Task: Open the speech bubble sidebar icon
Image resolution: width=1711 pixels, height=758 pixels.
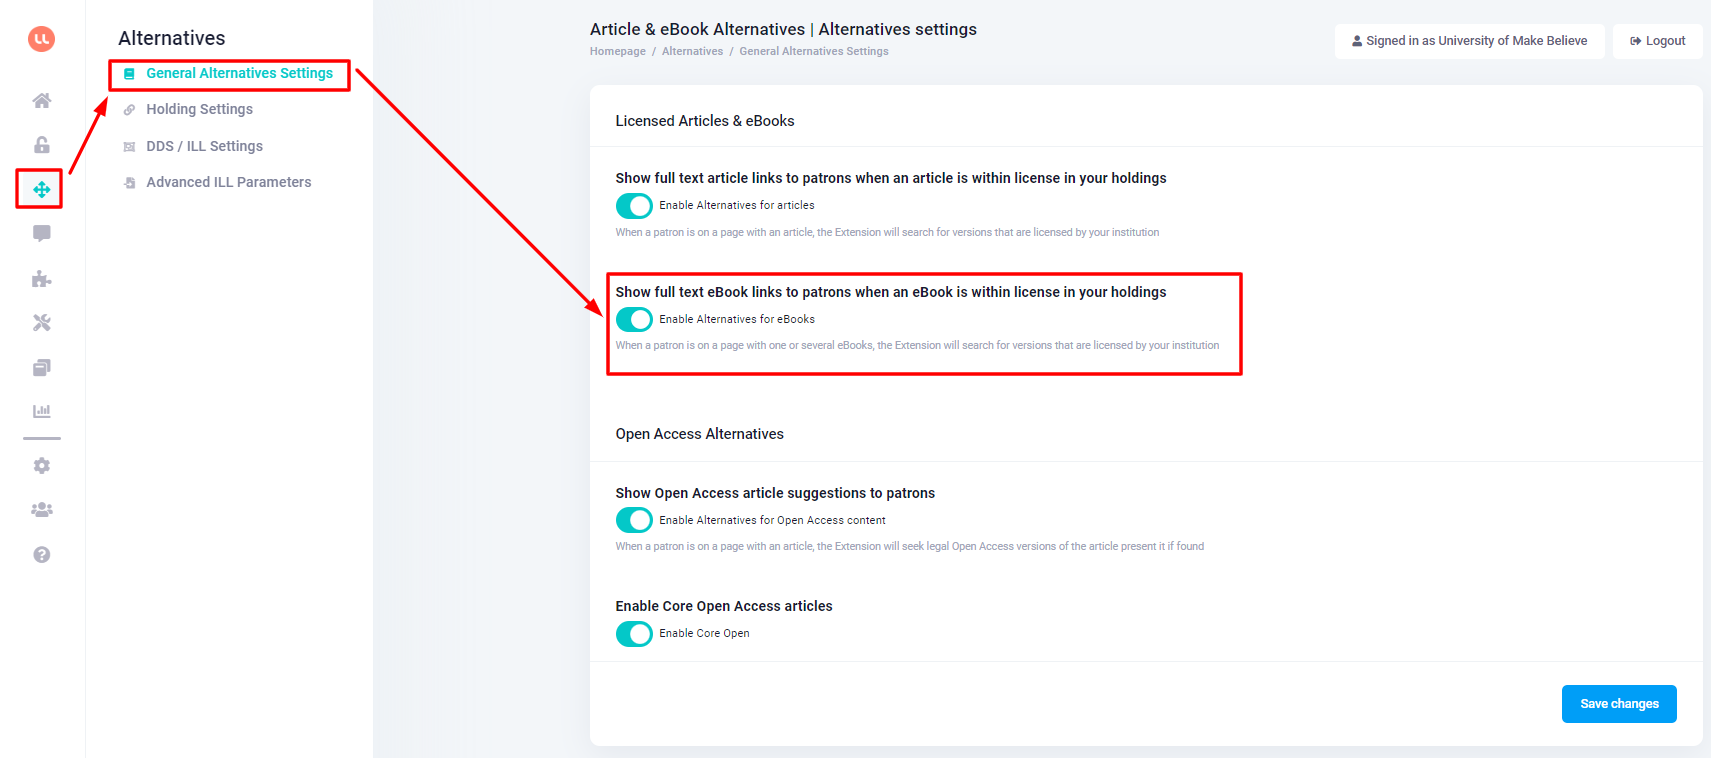Action: pyautogui.click(x=41, y=234)
